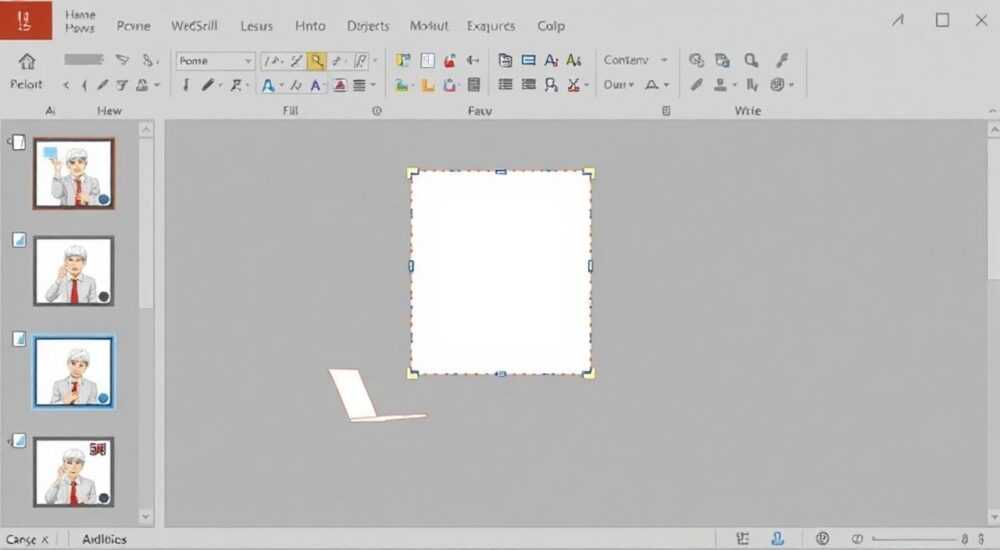1000x550 pixels.
Task: Toggle the checkbox beside the second slide
Action: 19,240
